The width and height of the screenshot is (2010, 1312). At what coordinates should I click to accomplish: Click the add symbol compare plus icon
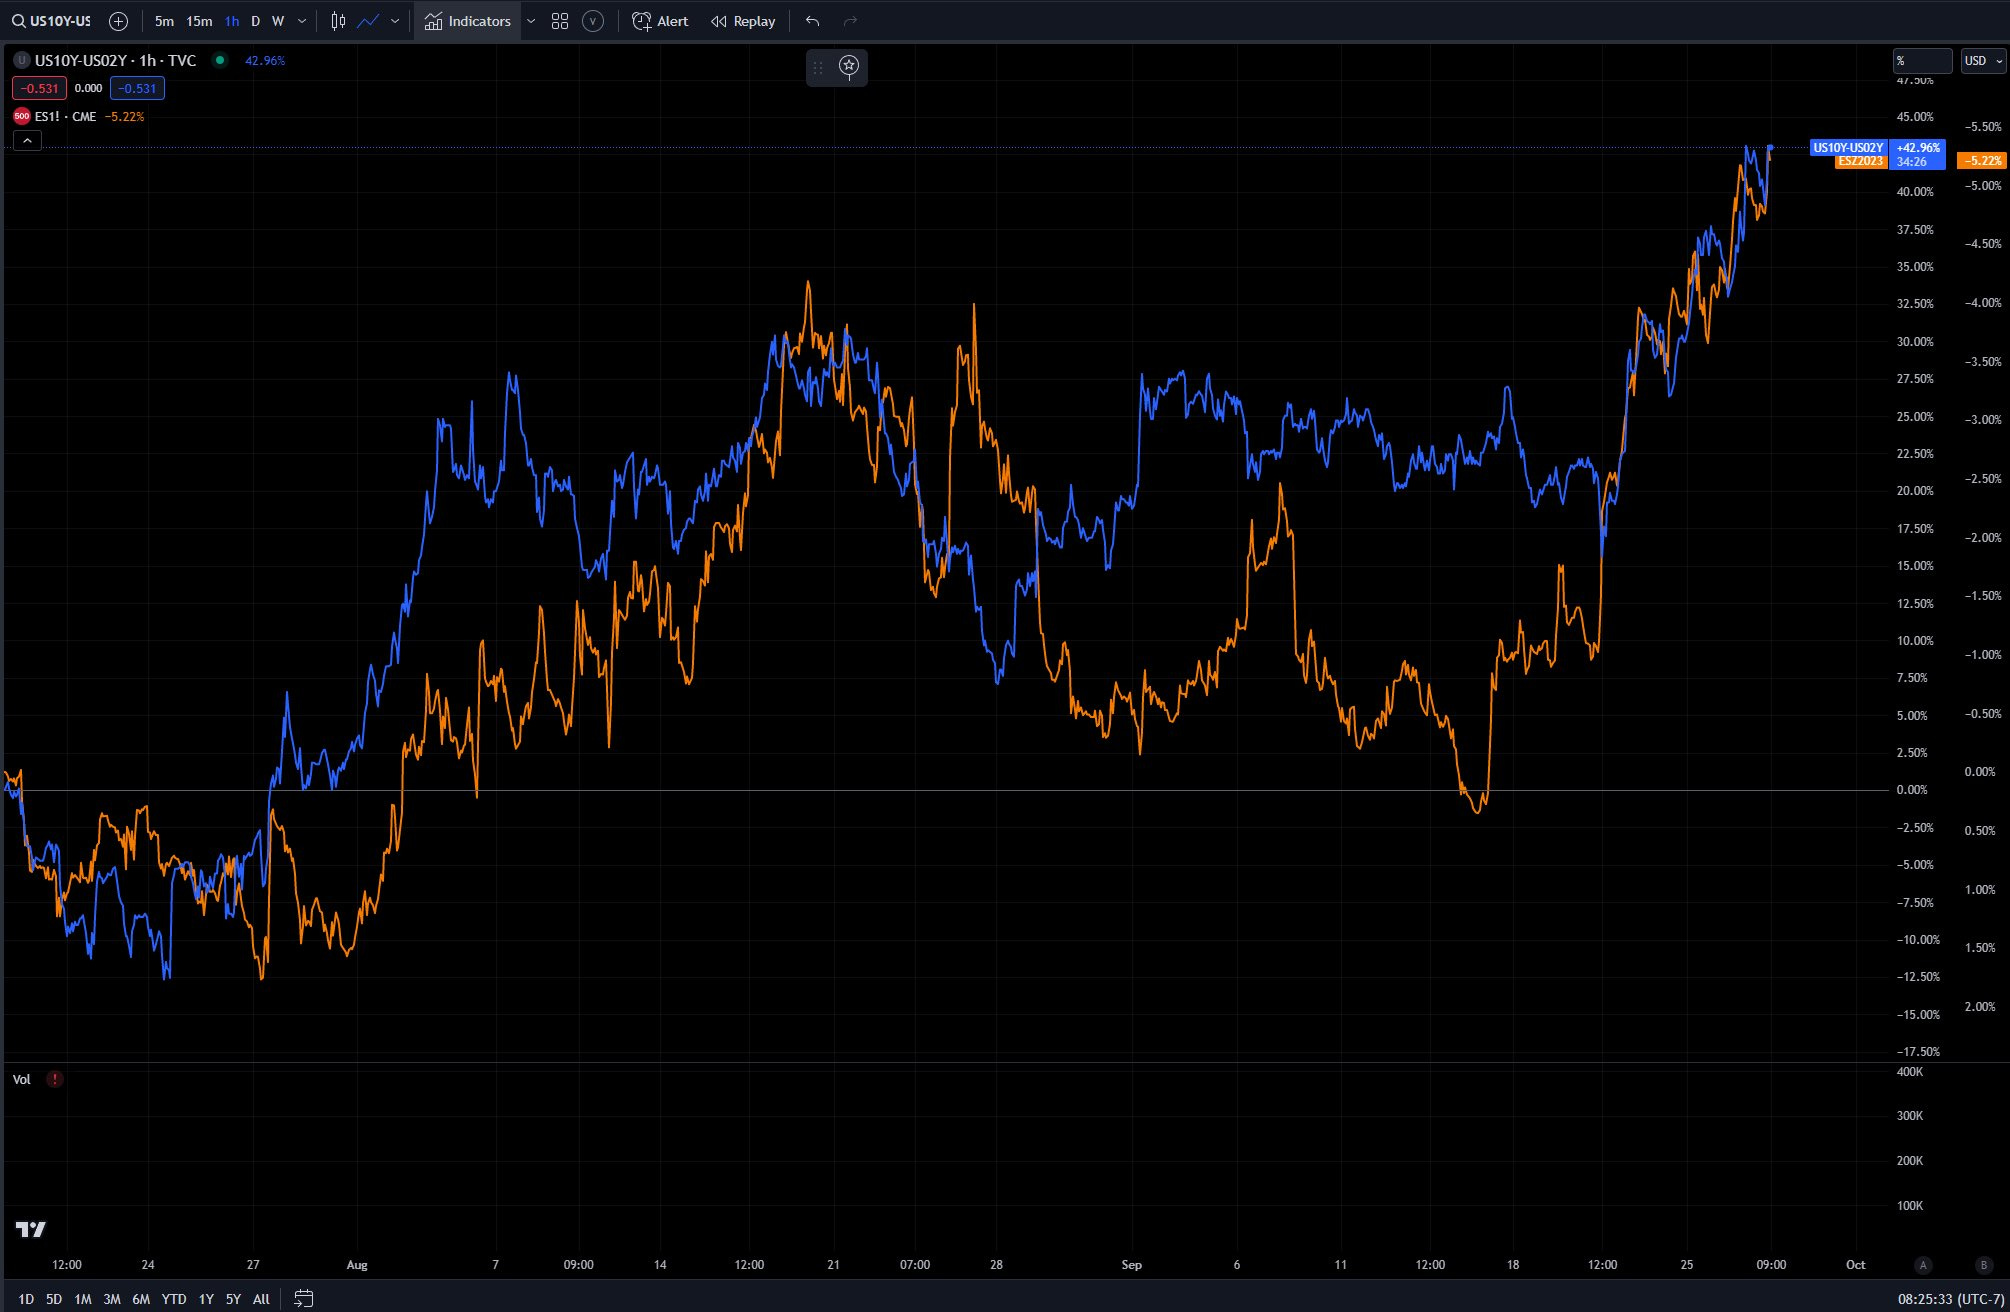[x=118, y=21]
